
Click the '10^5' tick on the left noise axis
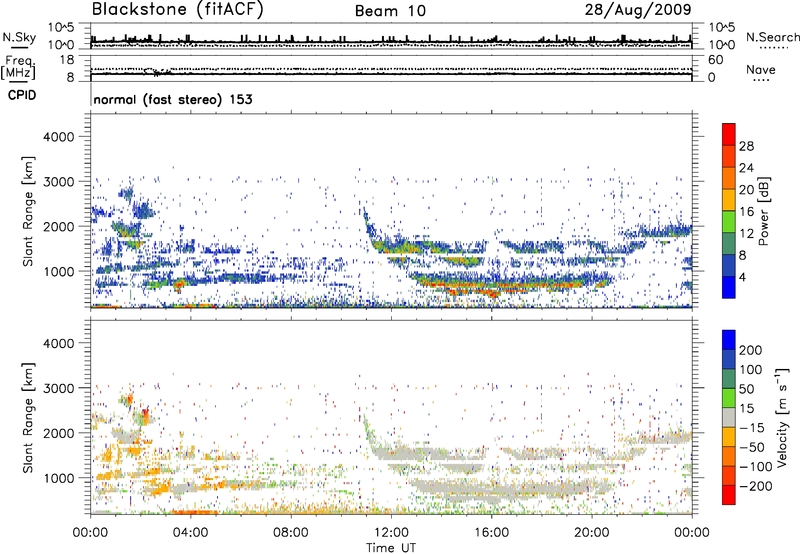click(x=61, y=27)
